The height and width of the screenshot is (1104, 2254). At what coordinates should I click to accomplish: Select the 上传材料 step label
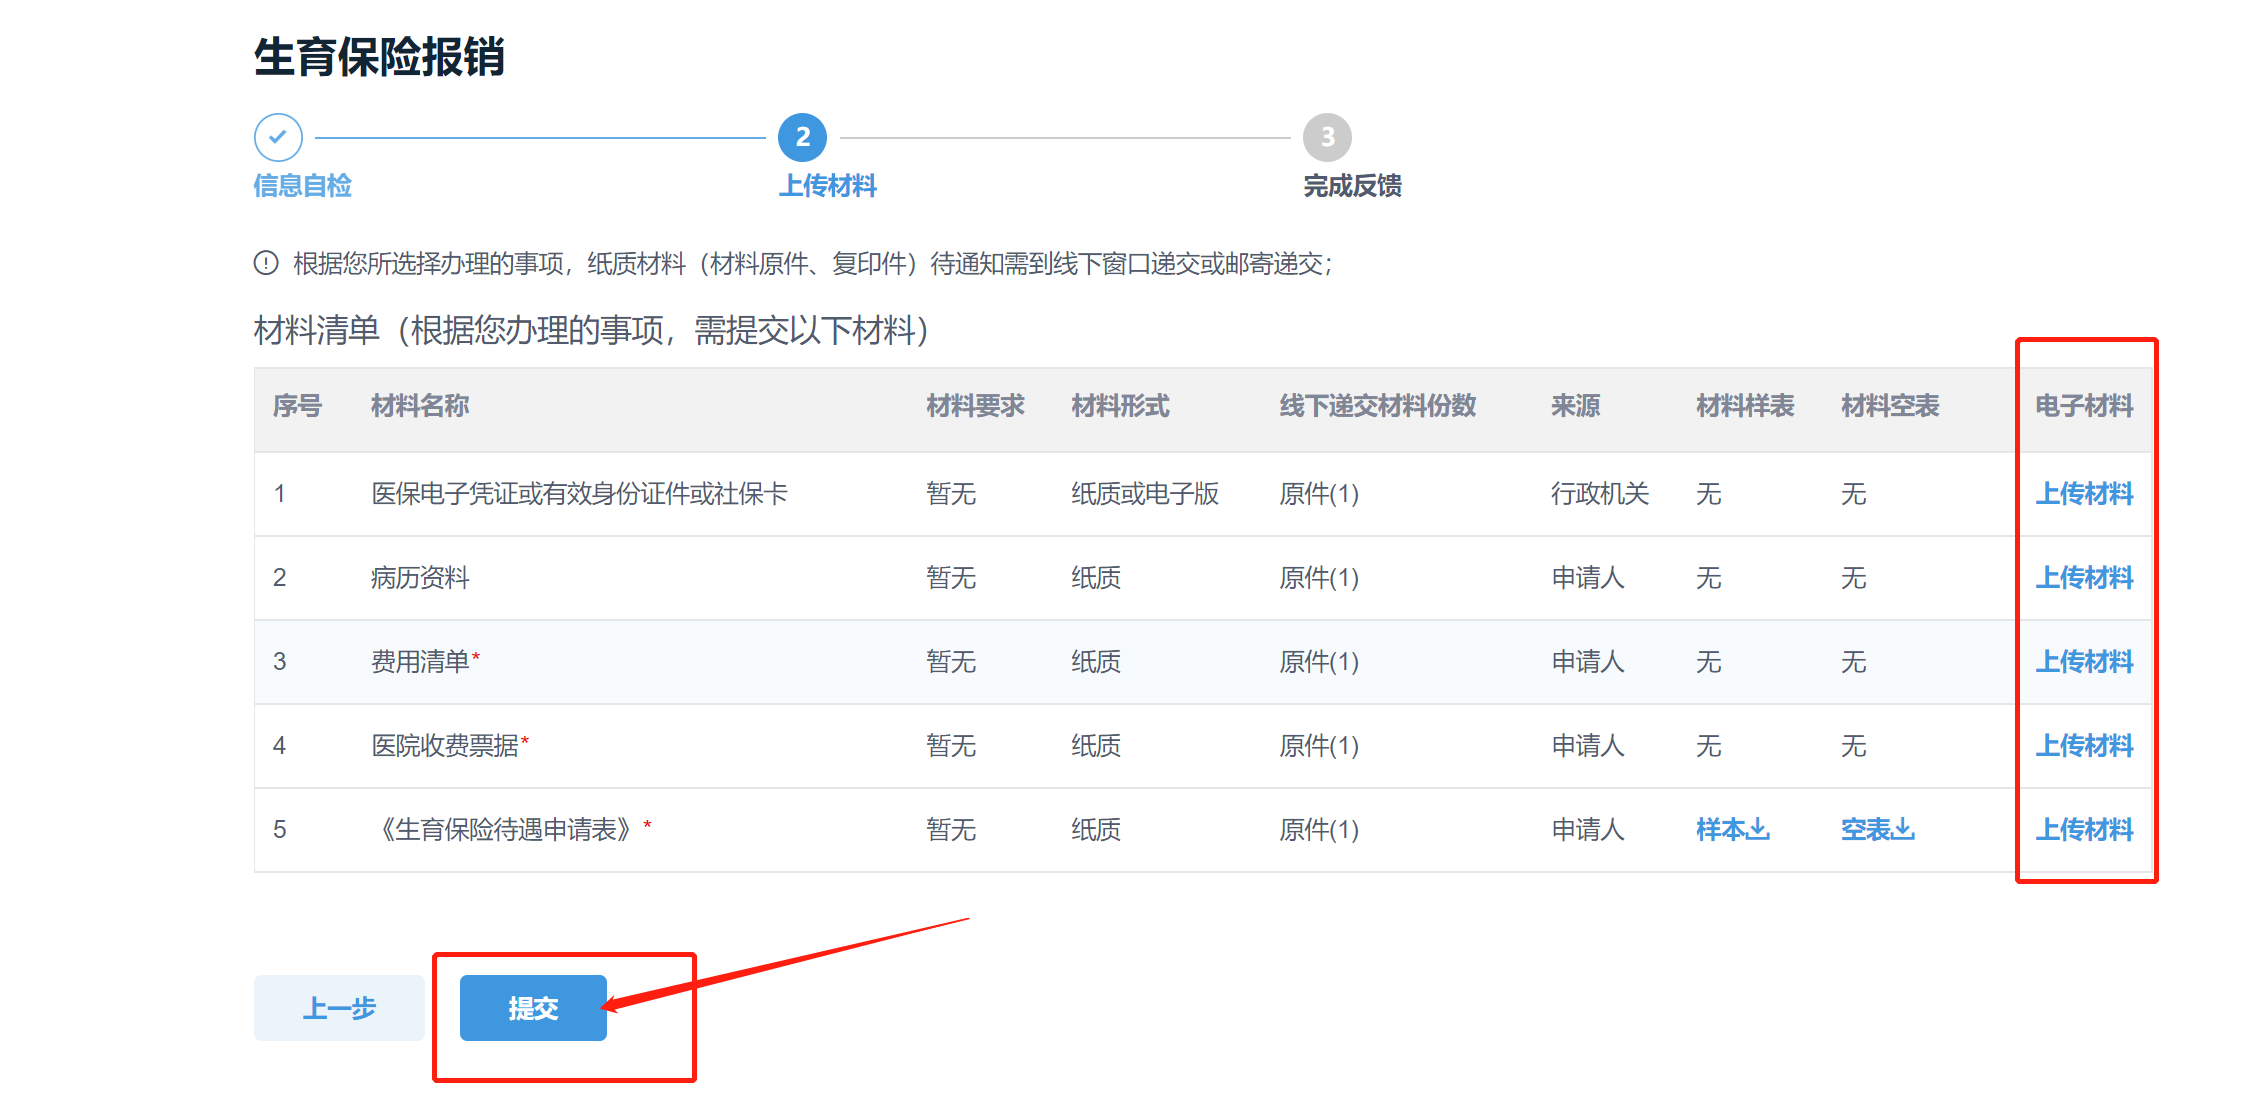tap(827, 186)
